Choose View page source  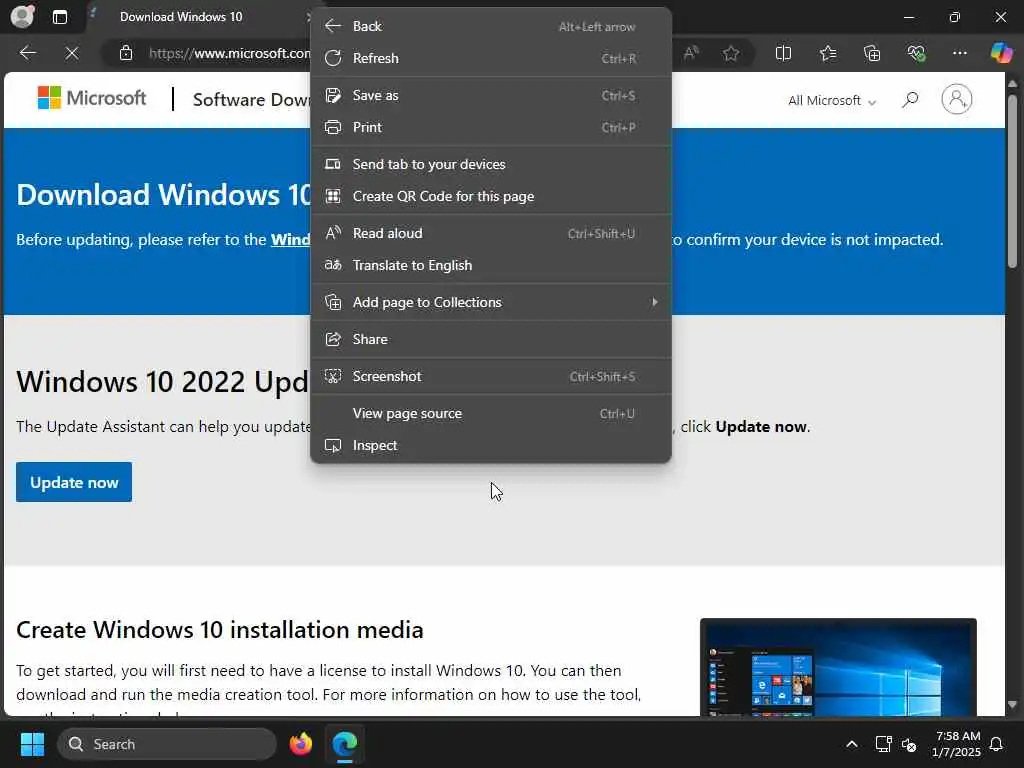pos(490,414)
